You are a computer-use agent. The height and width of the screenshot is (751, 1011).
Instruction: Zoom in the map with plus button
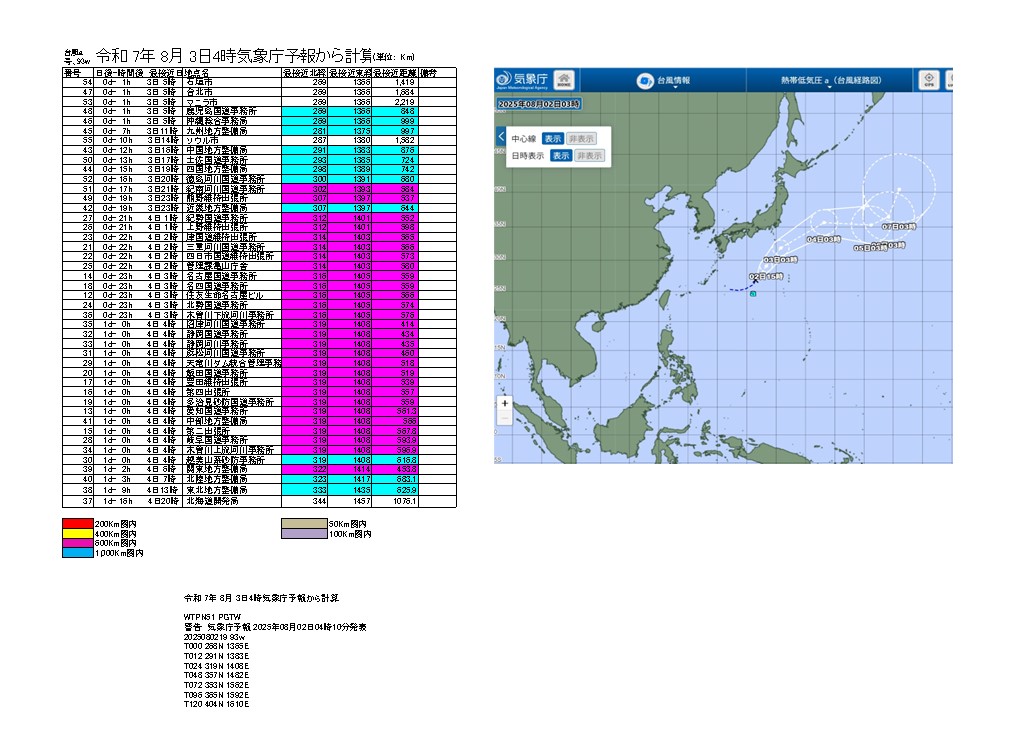coord(504,403)
